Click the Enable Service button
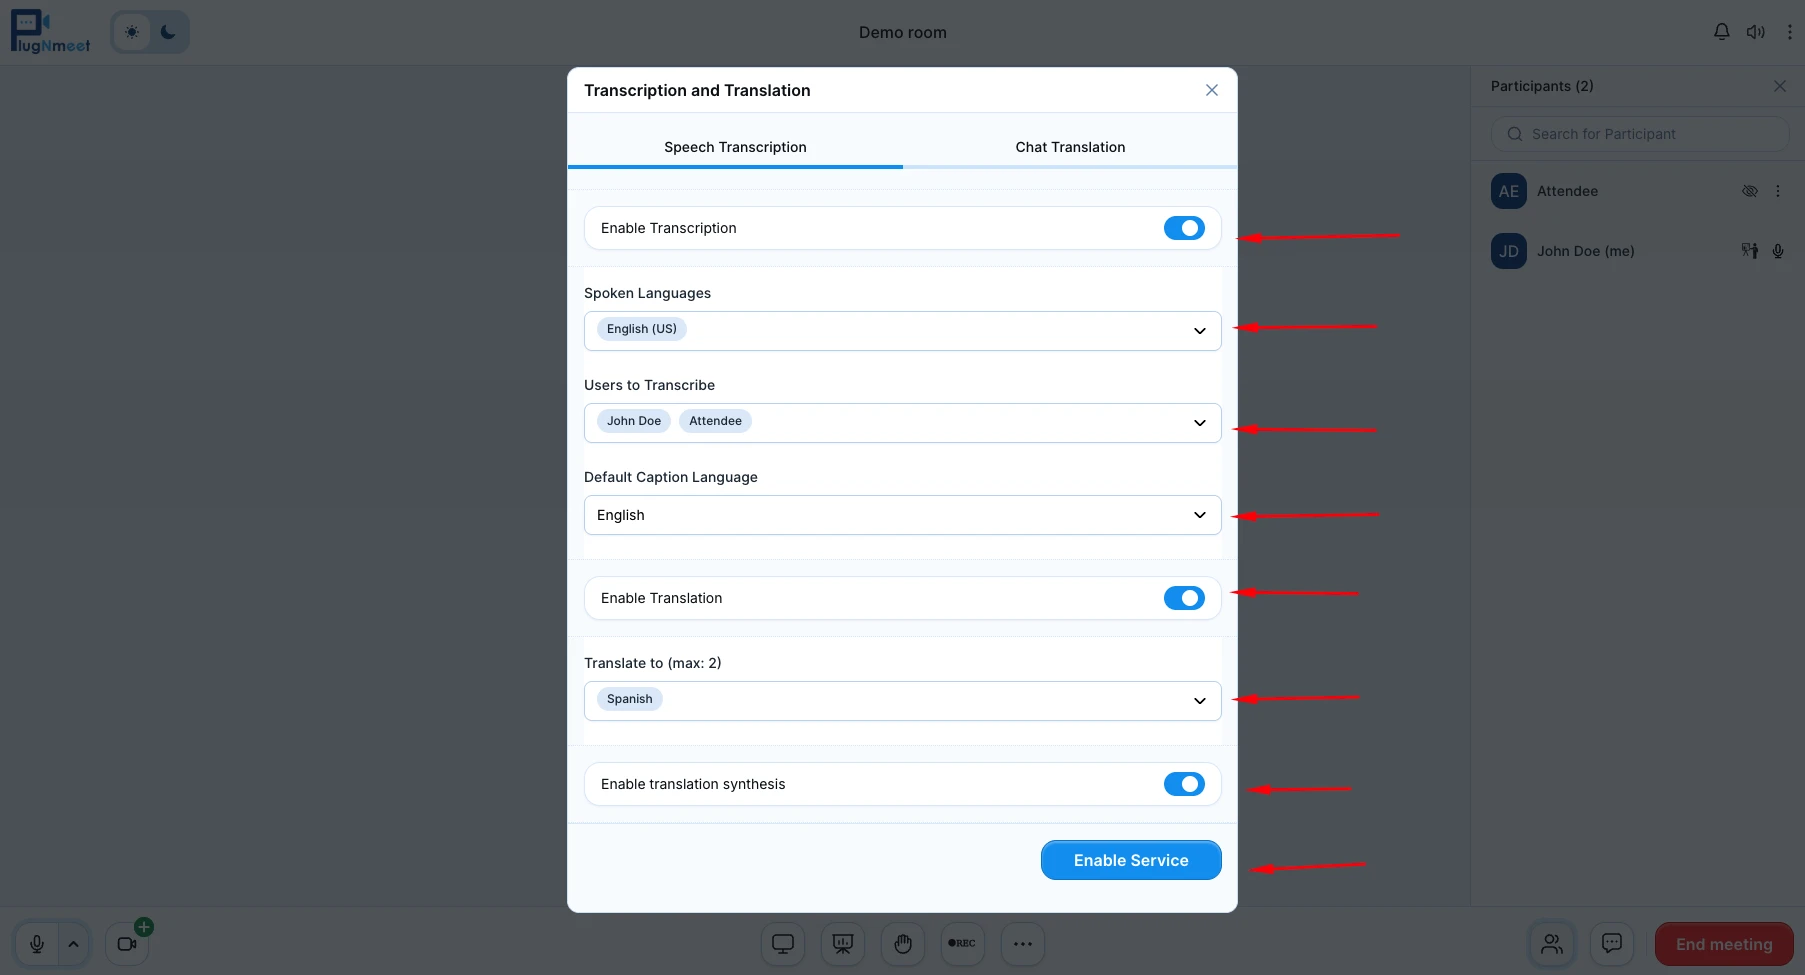 (1131, 860)
